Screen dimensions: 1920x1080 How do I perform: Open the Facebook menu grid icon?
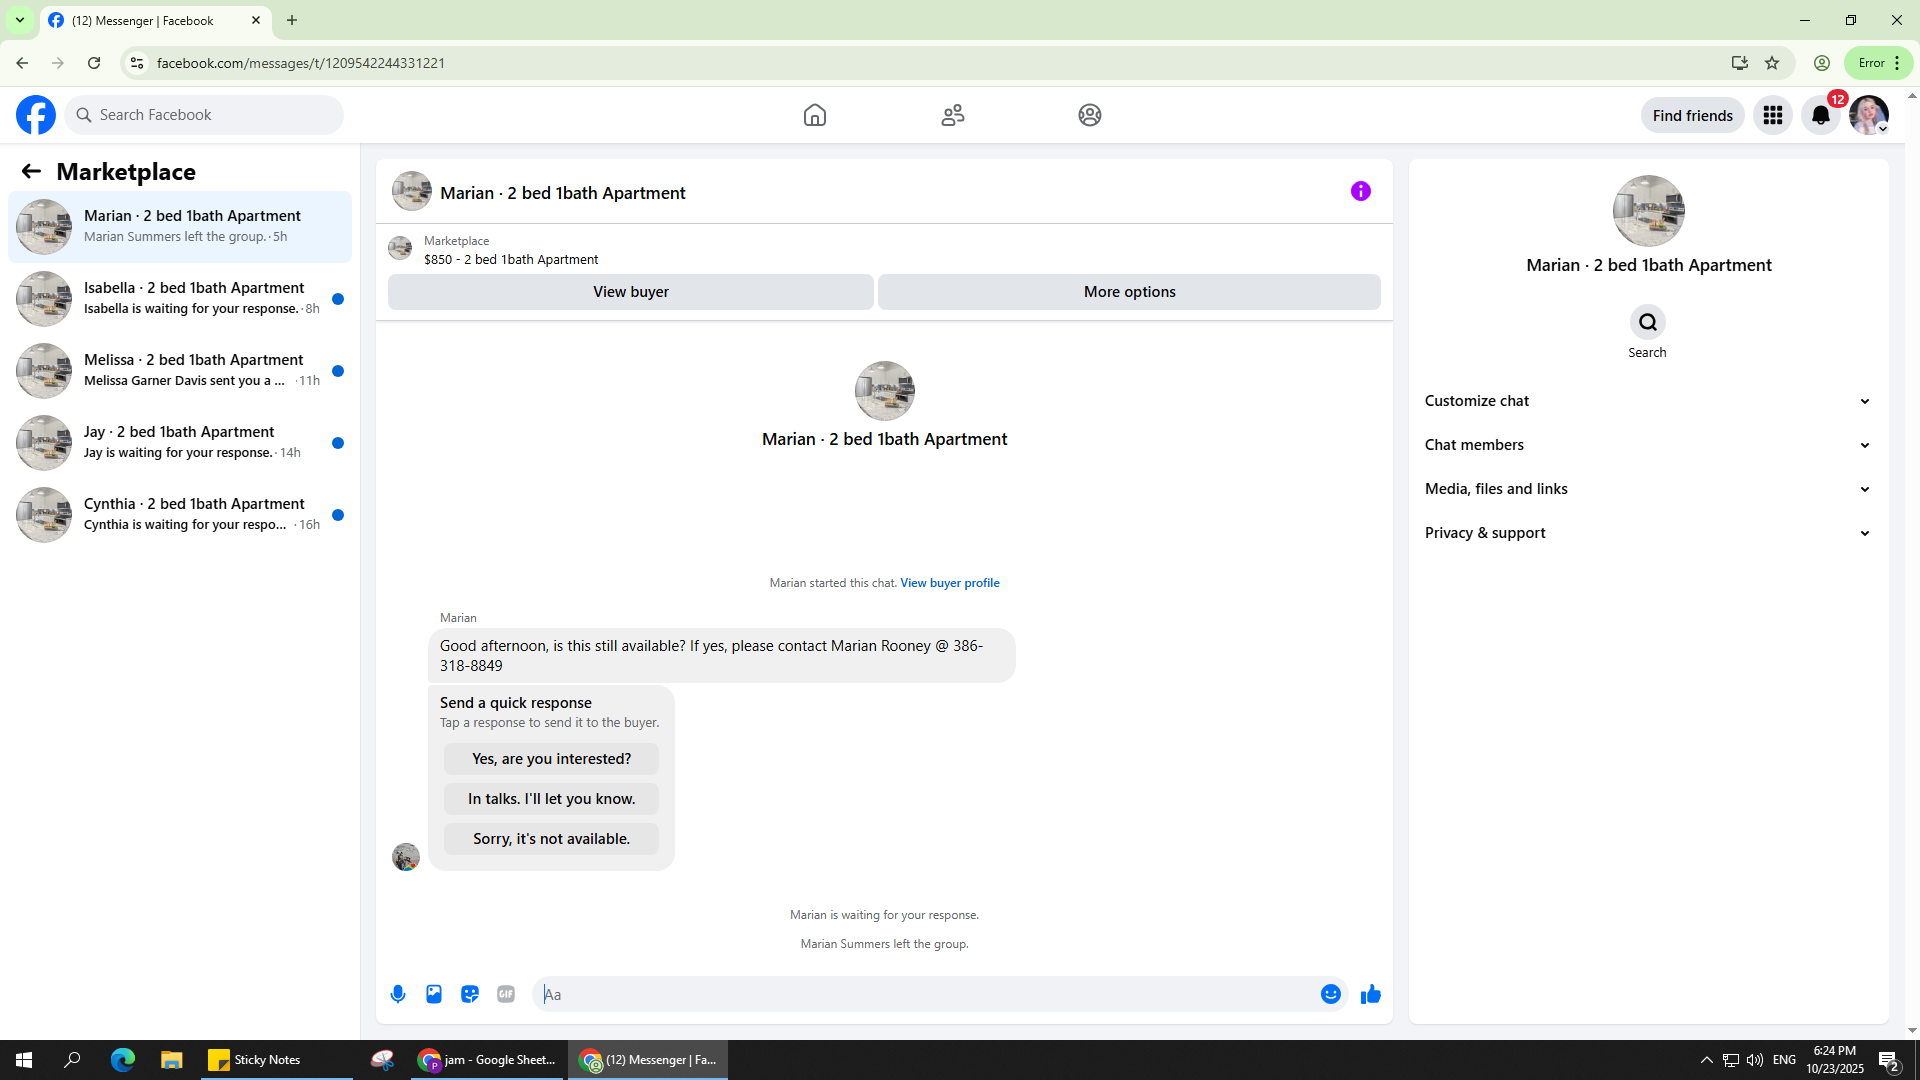coord(1773,116)
